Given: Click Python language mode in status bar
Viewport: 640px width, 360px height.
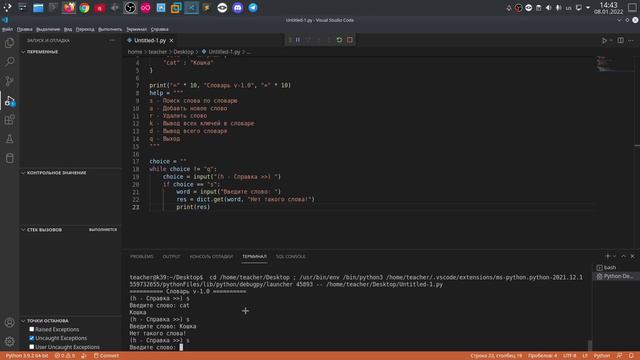Looking at the screenshot, I should pyautogui.click(x=602, y=356).
